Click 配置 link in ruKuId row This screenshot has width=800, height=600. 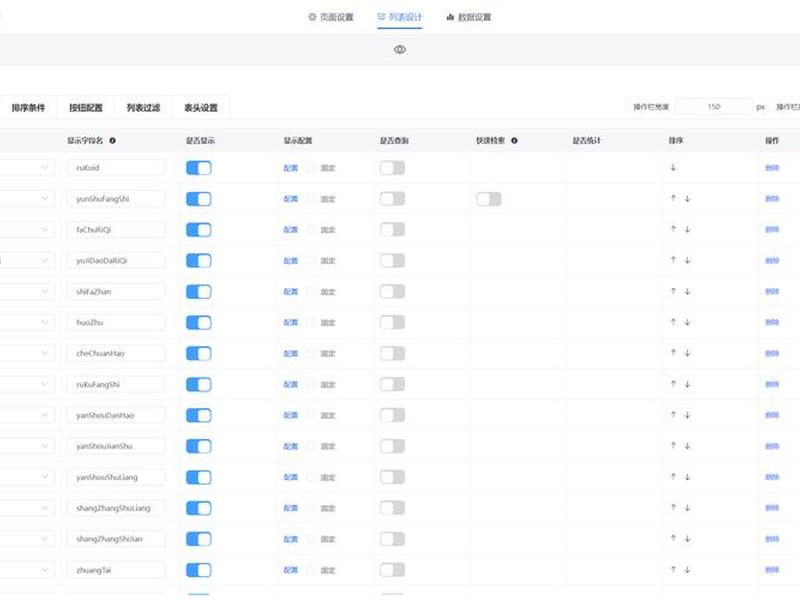pos(291,168)
